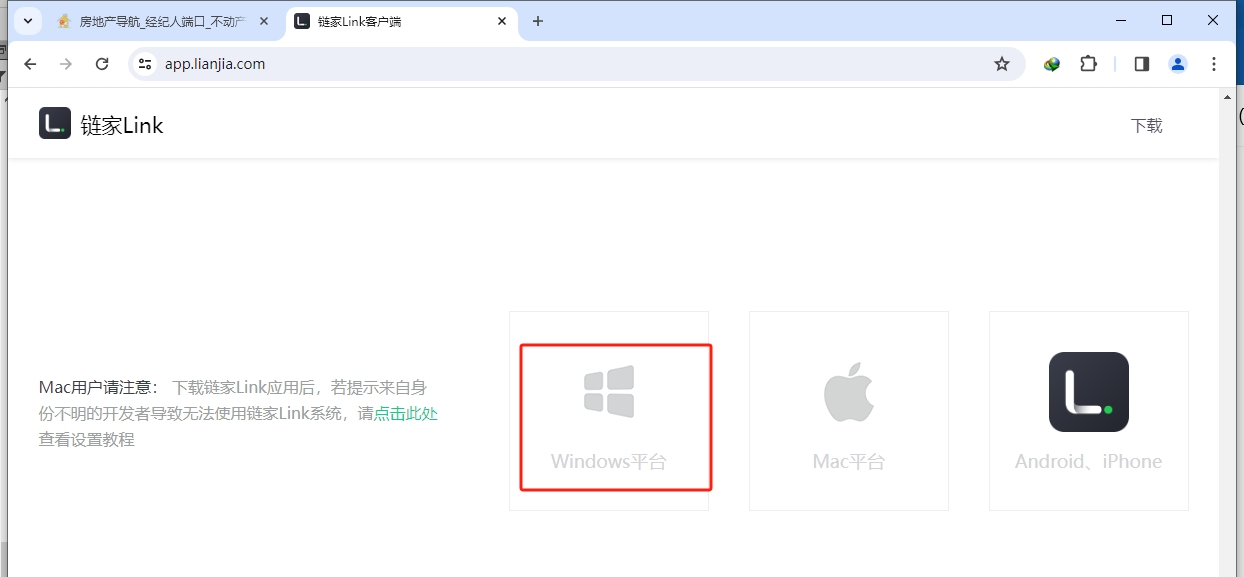Maximize the Chrome window
Viewport: 1244px width, 577px height.
[1167, 20]
